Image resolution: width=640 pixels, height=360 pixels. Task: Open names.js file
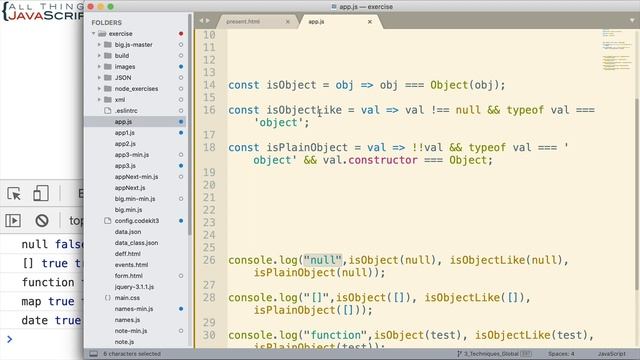tap(127, 320)
